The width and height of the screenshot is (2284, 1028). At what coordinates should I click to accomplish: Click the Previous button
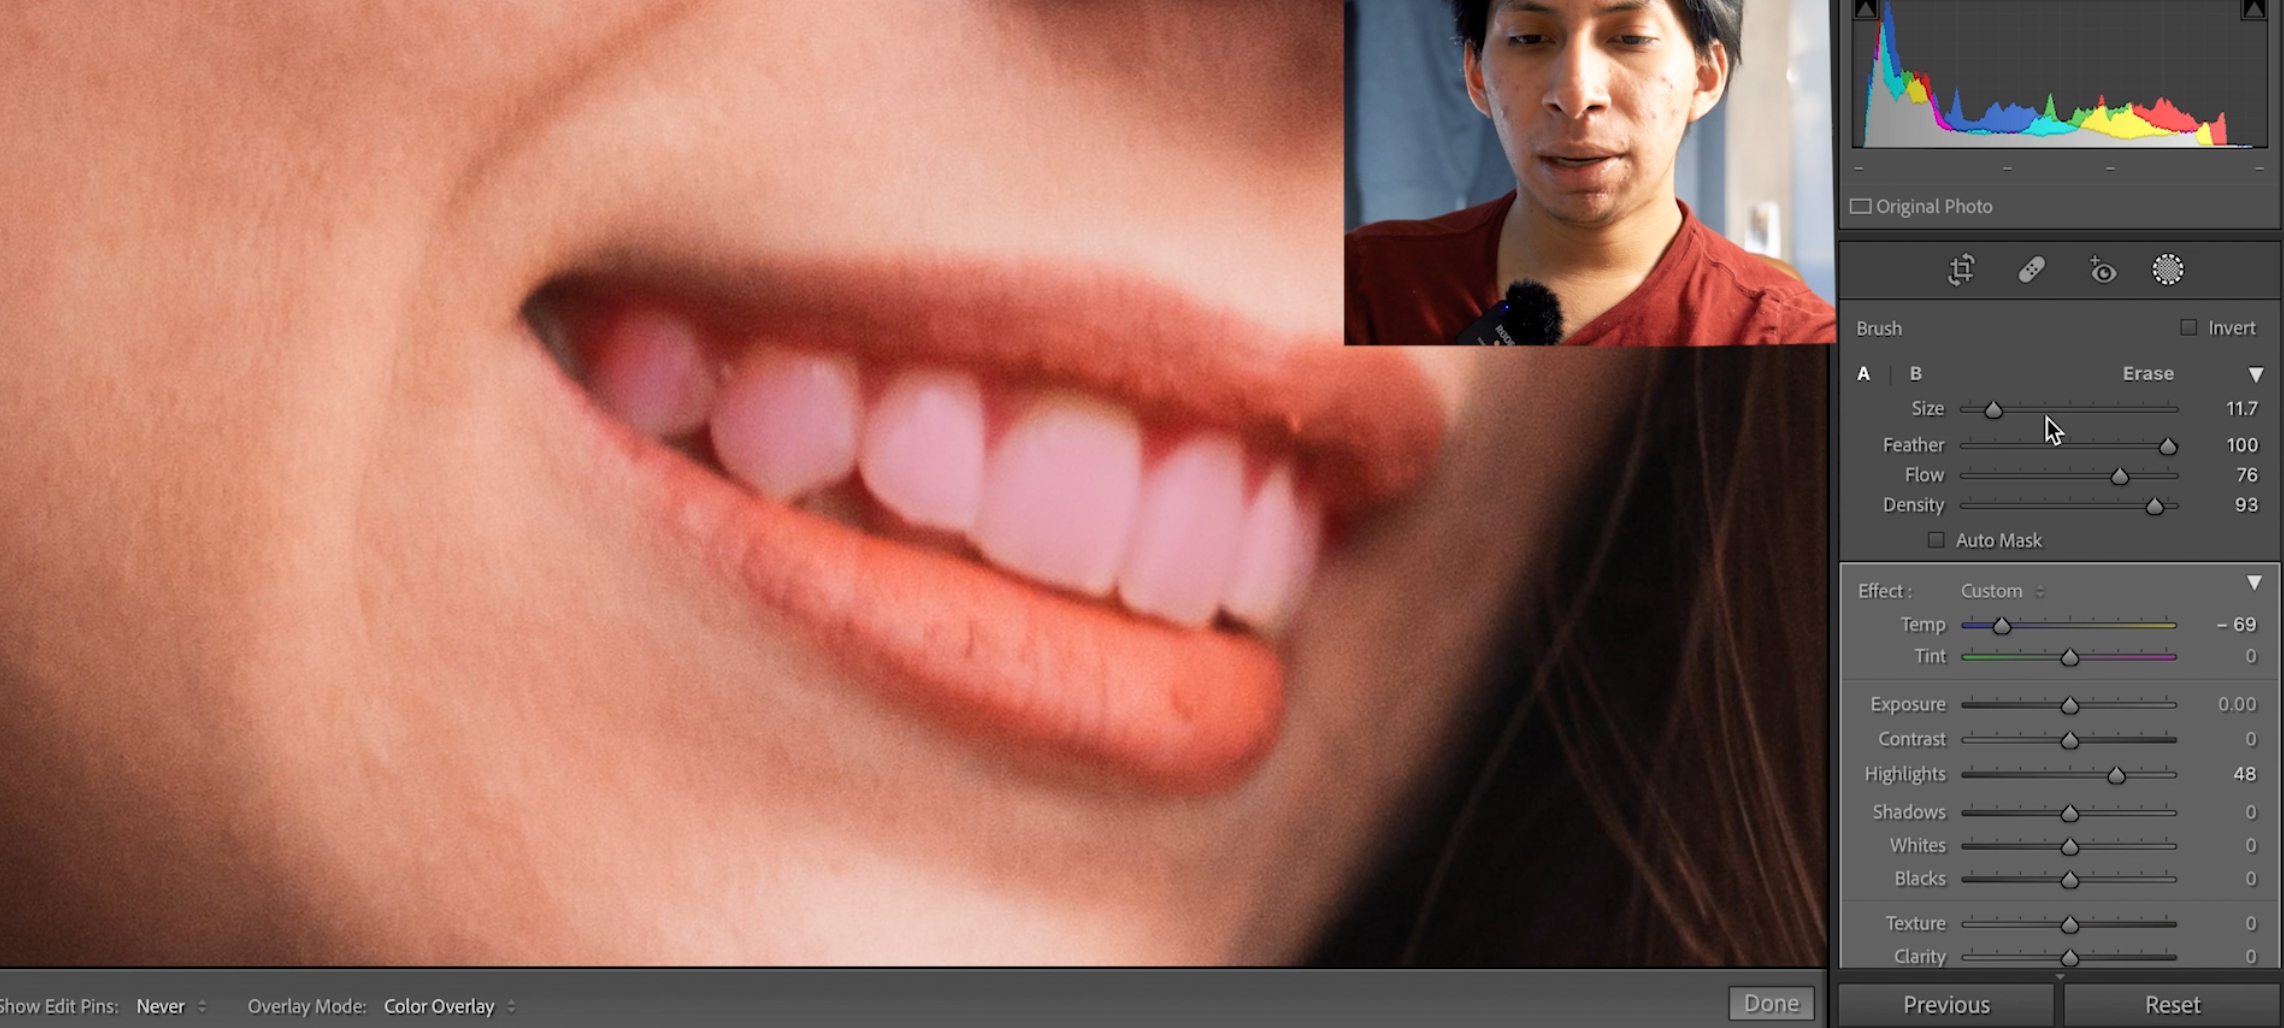point(1944,1004)
